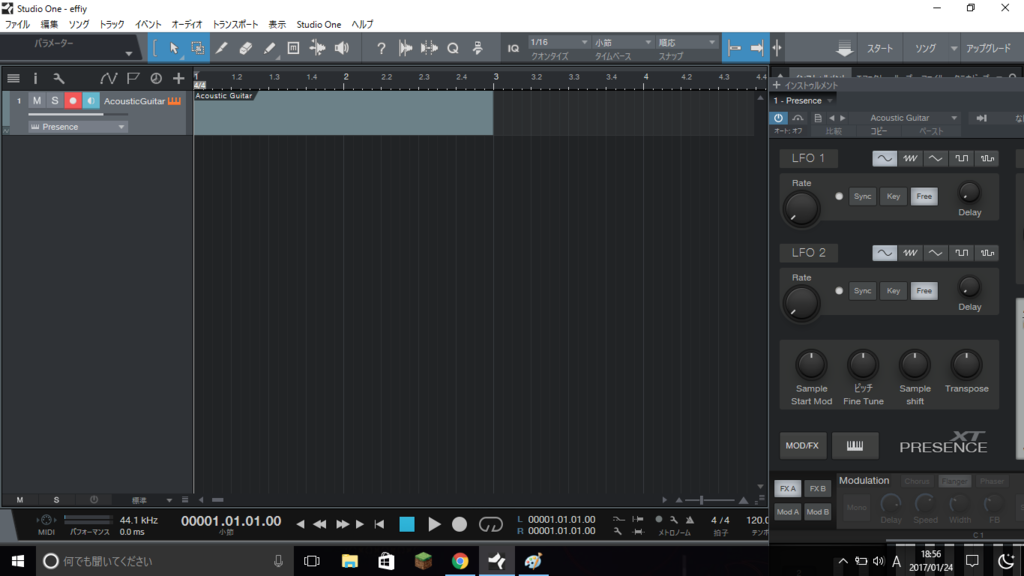Toggle loop playback button
The height and width of the screenshot is (576, 1024).
(490, 524)
